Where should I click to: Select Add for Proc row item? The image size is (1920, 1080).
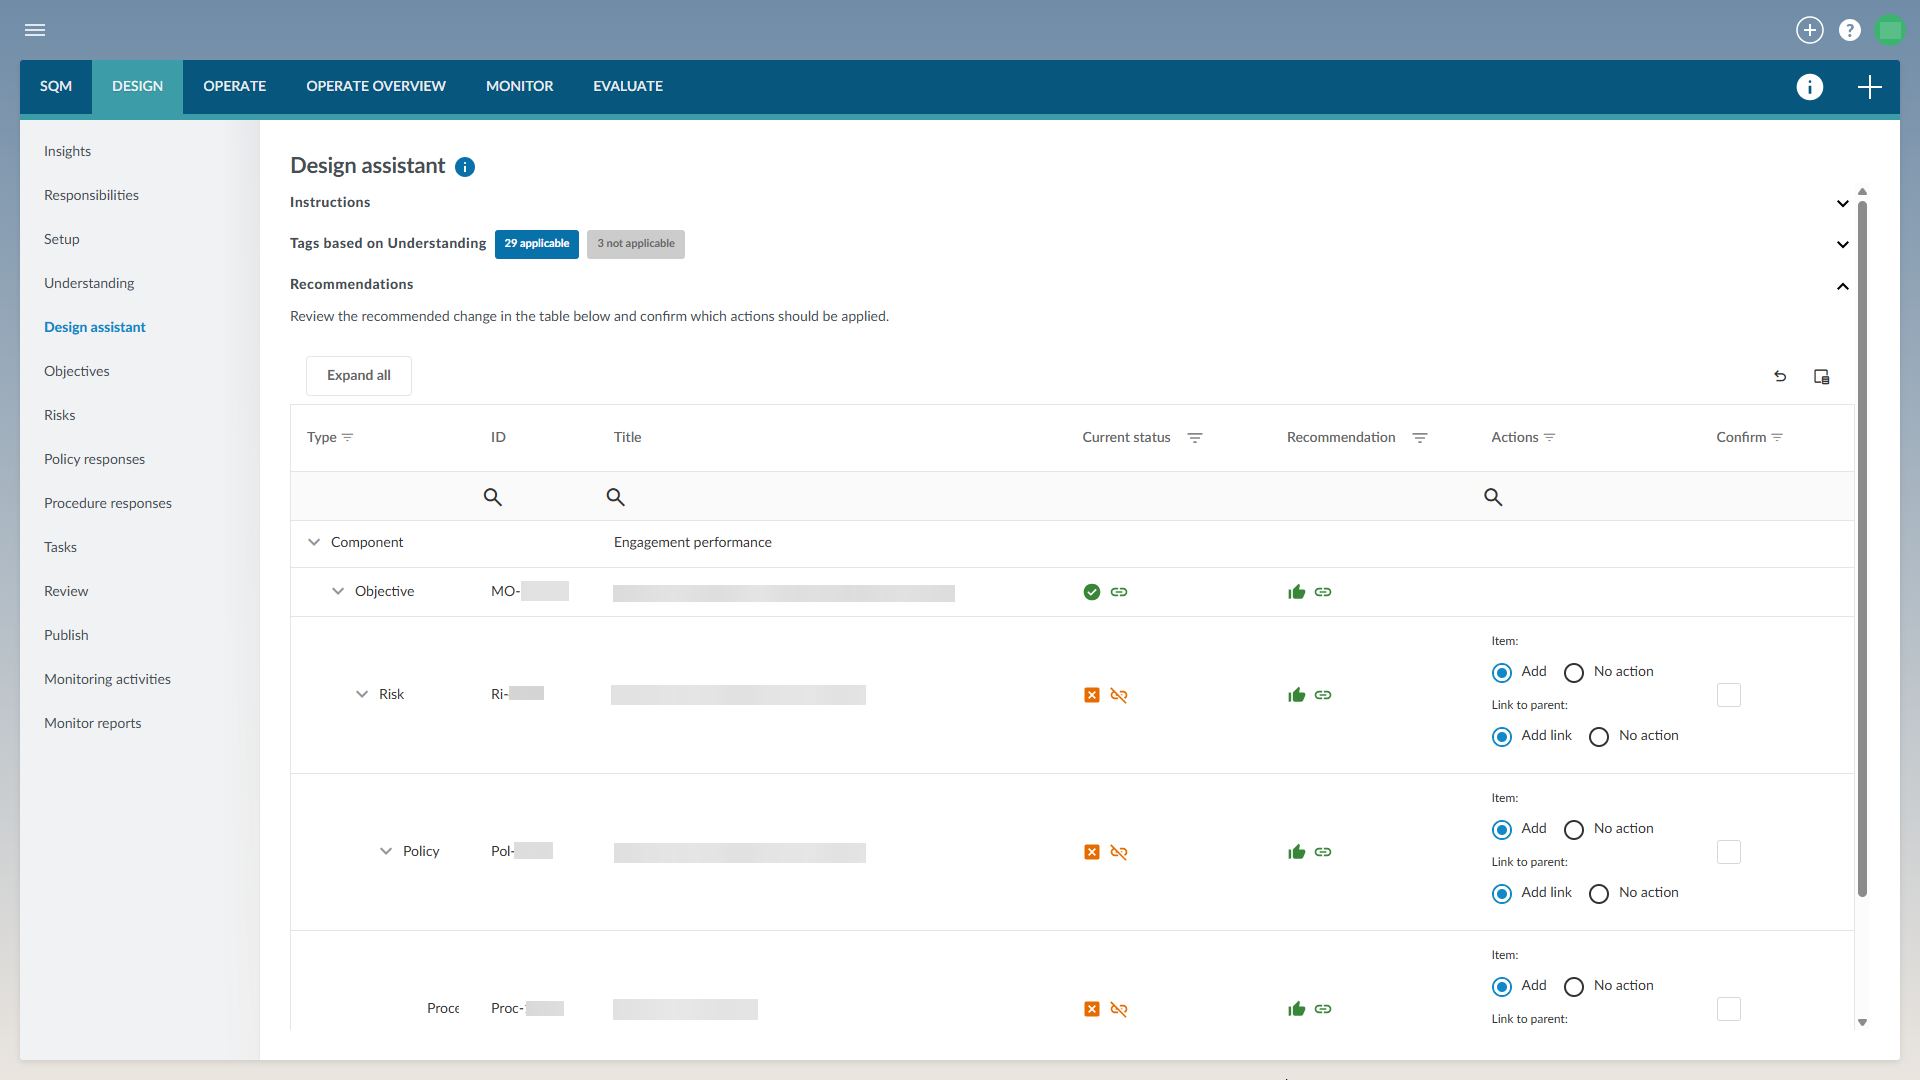coord(1501,987)
